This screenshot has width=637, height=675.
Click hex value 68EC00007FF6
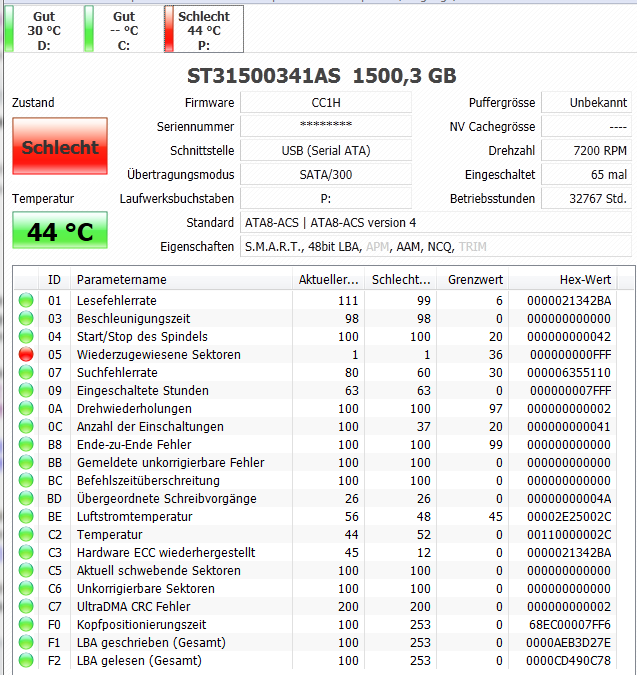tap(570, 625)
